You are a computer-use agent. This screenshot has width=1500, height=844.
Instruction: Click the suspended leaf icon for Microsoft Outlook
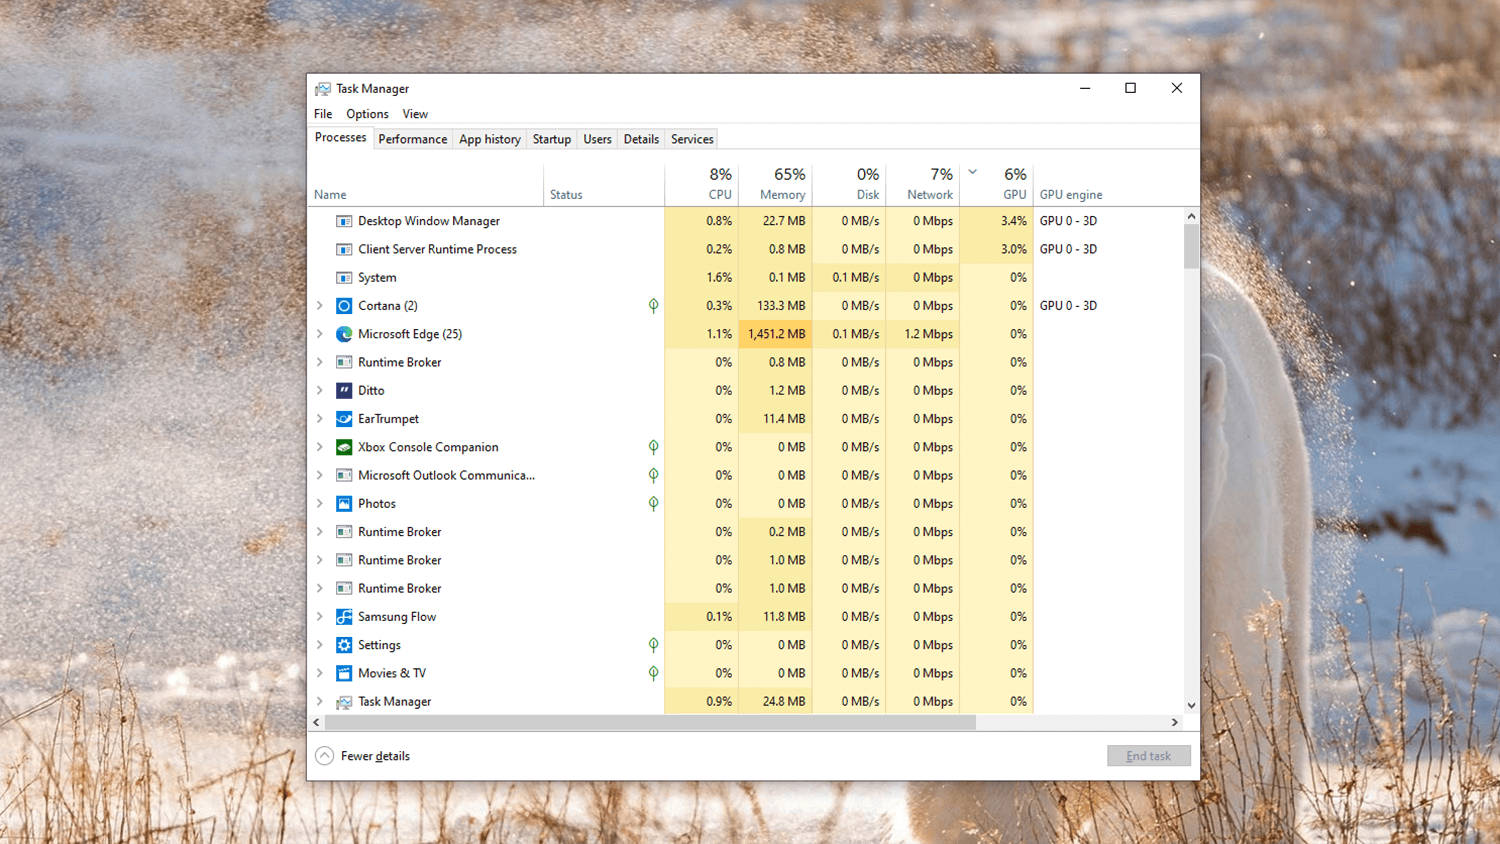pyautogui.click(x=653, y=475)
